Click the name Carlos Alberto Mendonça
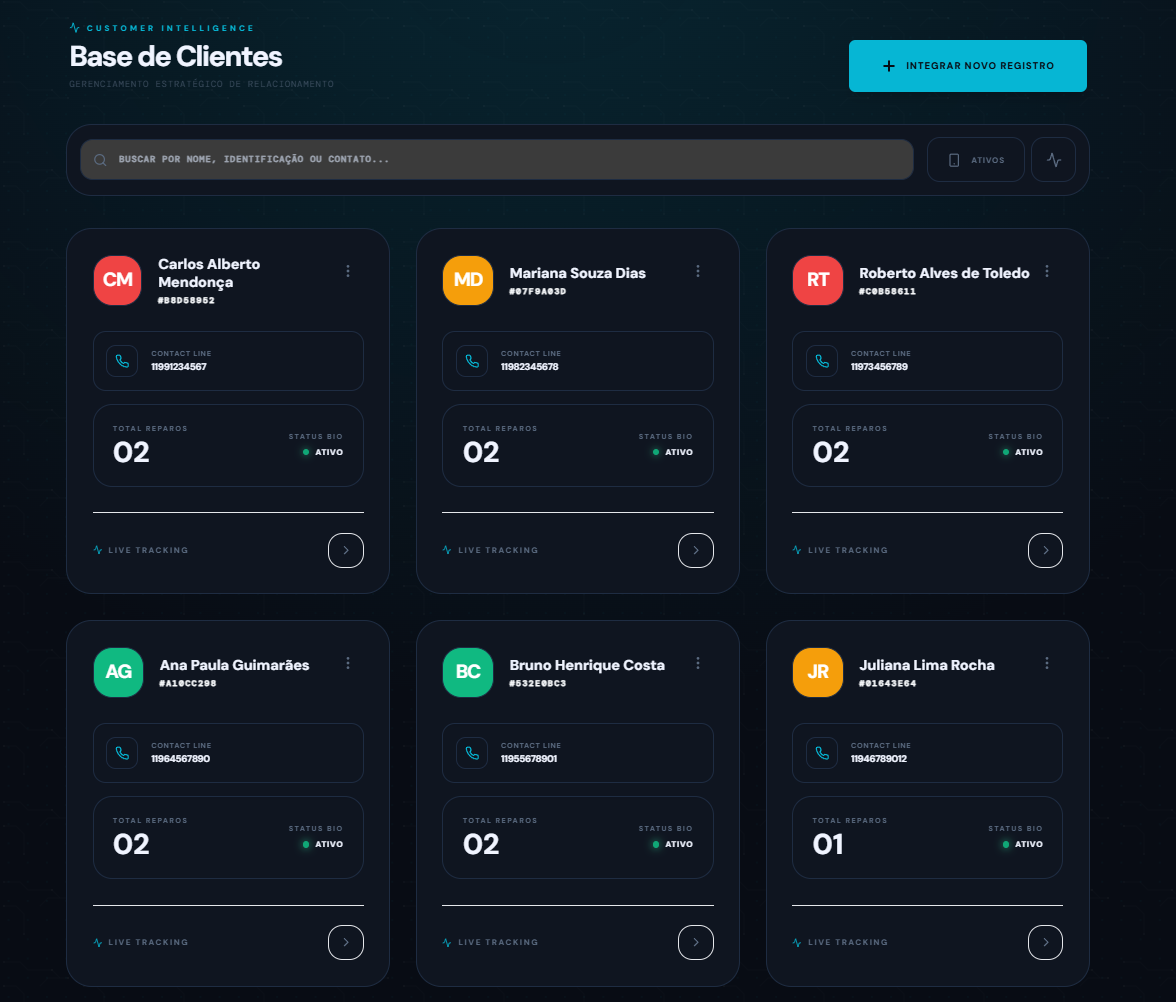The height and width of the screenshot is (1002, 1176). (x=209, y=273)
